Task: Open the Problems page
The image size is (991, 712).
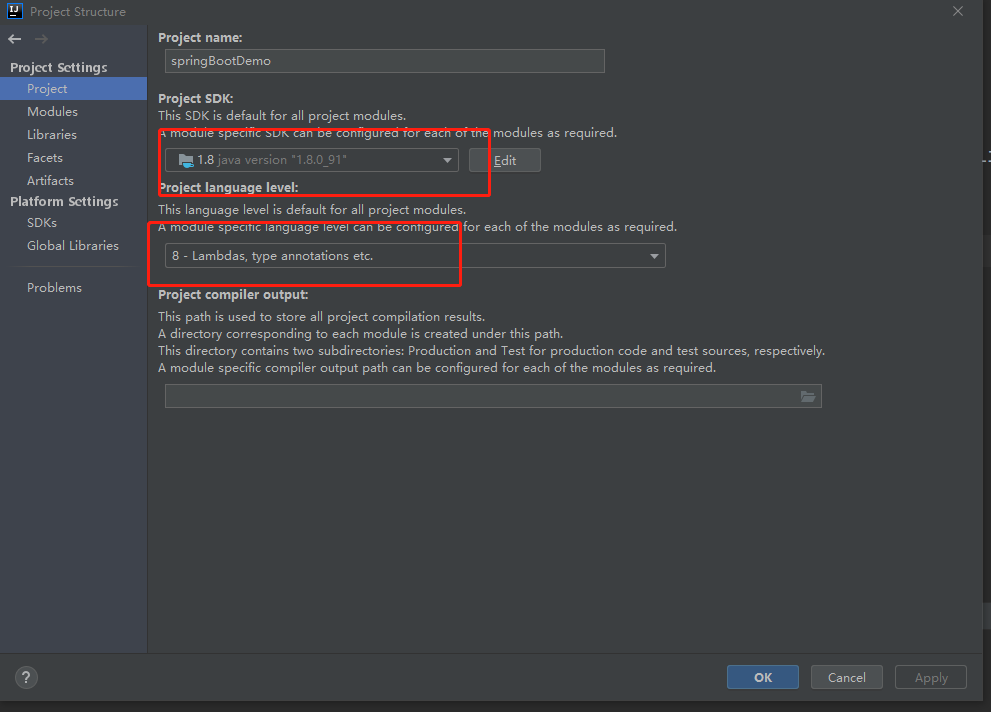Action: (54, 287)
